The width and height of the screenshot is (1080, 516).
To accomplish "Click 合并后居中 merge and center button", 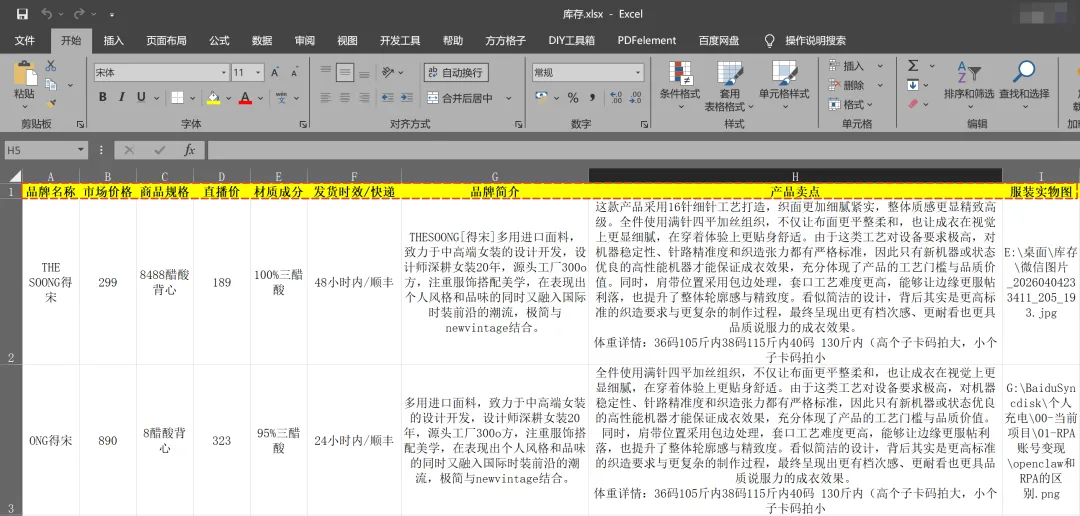I will [x=460, y=98].
